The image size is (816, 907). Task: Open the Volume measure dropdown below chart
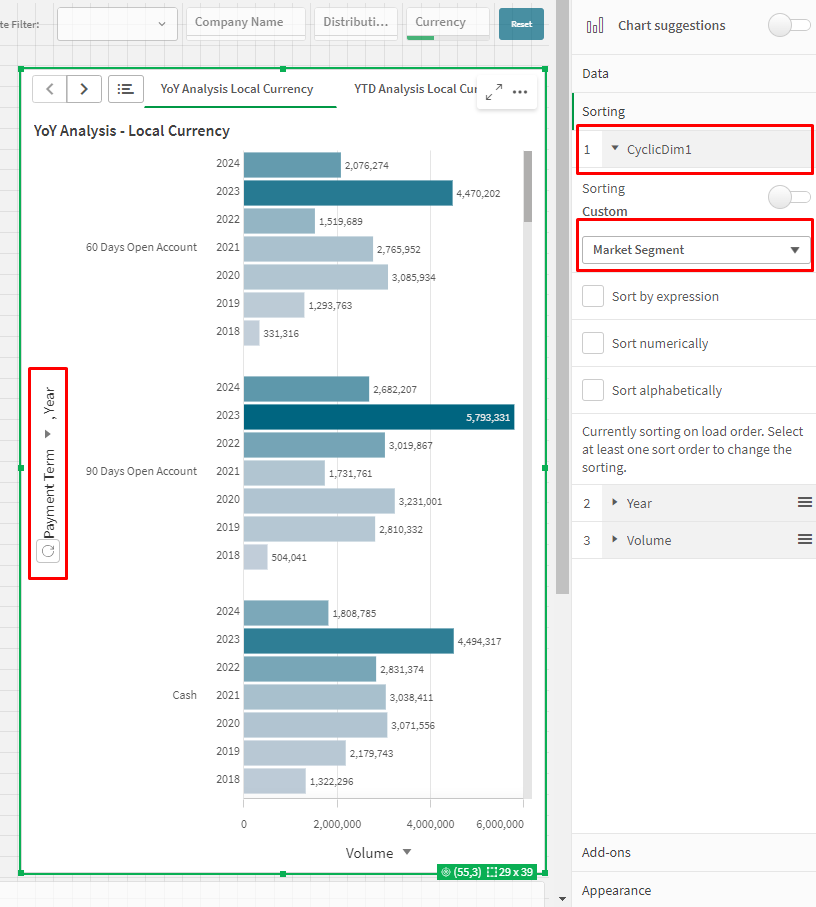coord(407,852)
